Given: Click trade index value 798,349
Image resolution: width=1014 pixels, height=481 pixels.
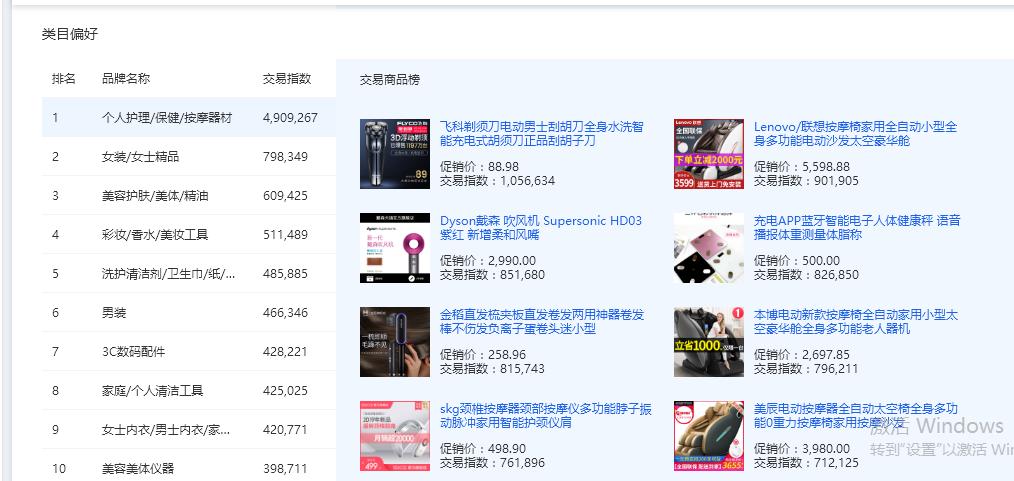Looking at the screenshot, I should pyautogui.click(x=285, y=156).
